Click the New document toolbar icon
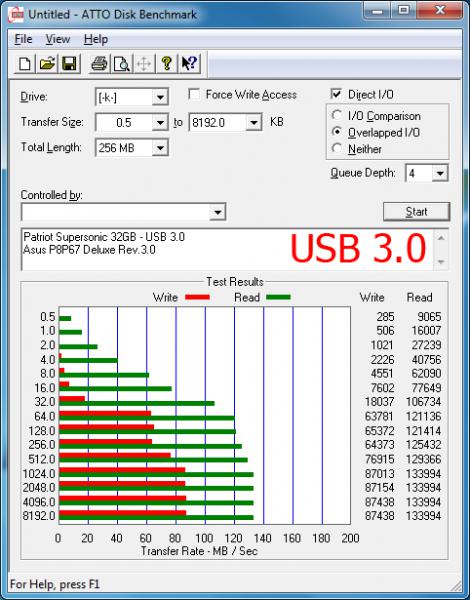The width and height of the screenshot is (470, 600). (25, 64)
